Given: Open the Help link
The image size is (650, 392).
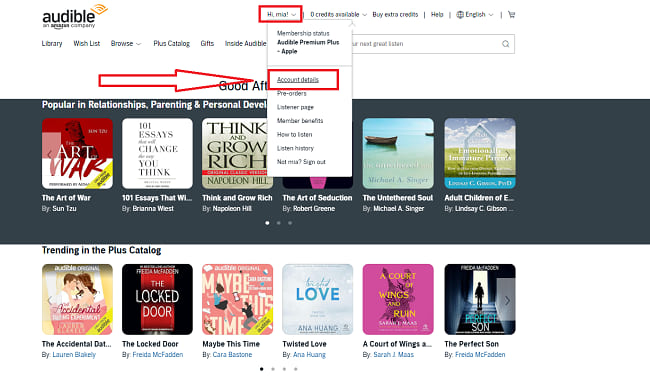Looking at the screenshot, I should pyautogui.click(x=437, y=15).
